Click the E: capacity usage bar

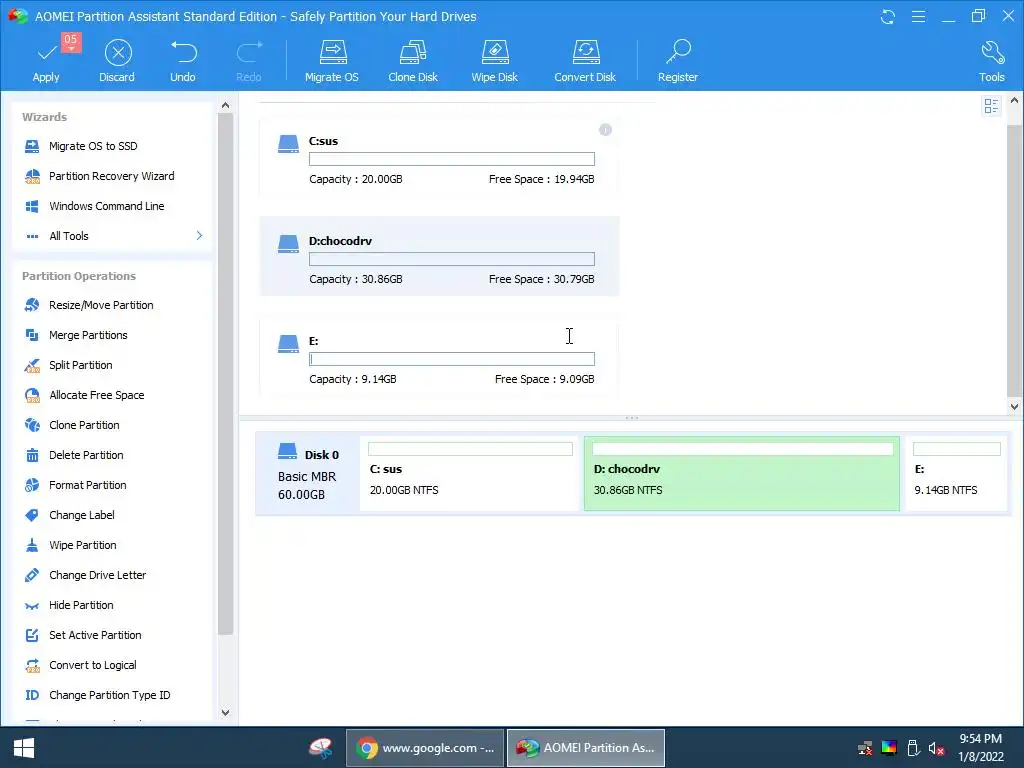pos(452,359)
